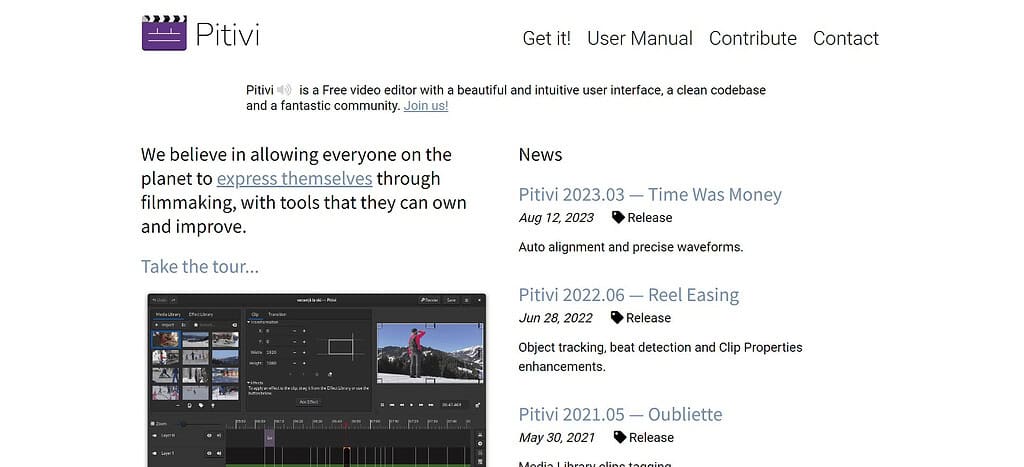Click the Take the tour... link
This screenshot has height=467, width=1024.
point(200,266)
